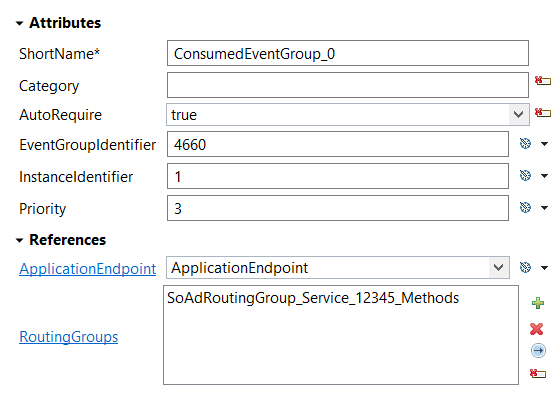
Task: Remove routing group with red X
Action: 536,329
